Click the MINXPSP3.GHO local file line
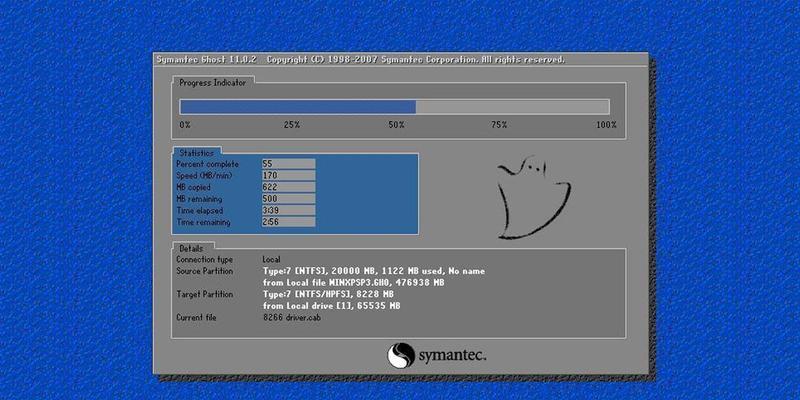 (x=354, y=283)
